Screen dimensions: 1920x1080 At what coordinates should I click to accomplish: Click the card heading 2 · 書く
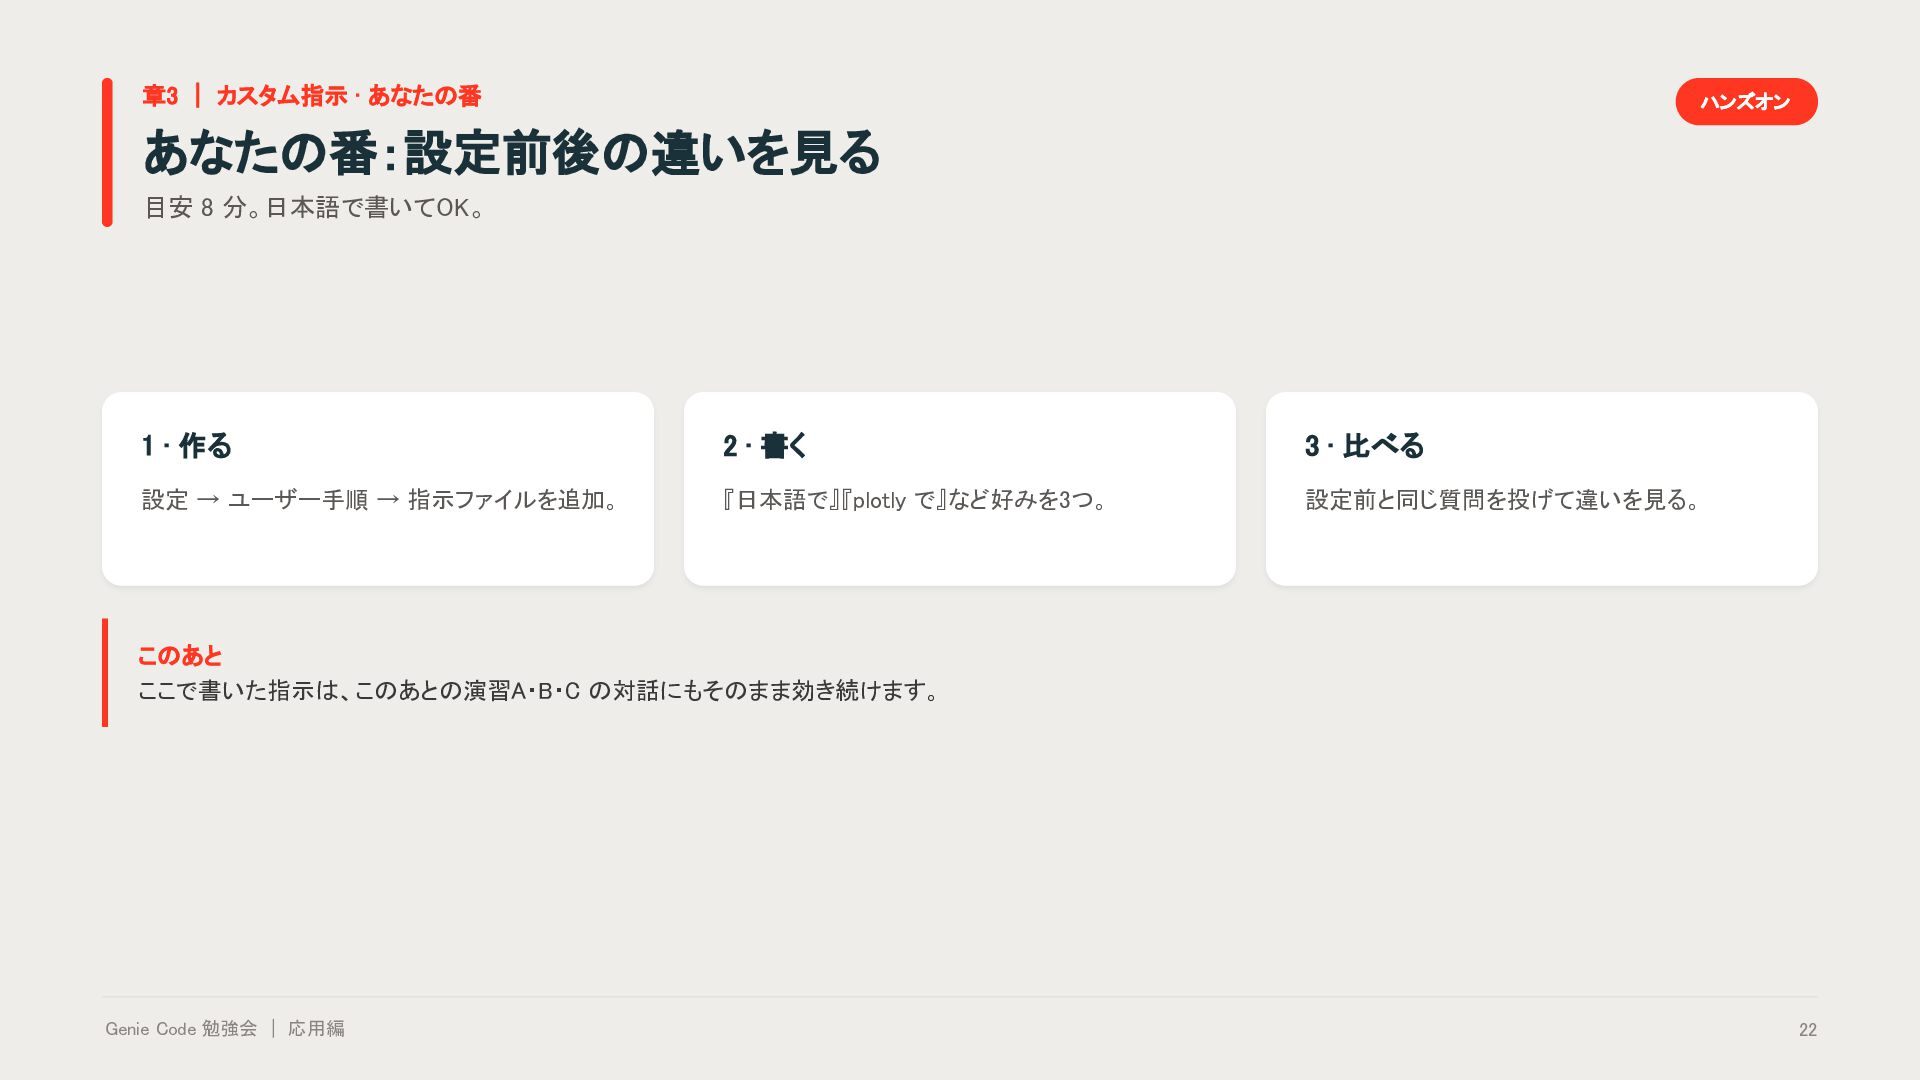pos(765,445)
